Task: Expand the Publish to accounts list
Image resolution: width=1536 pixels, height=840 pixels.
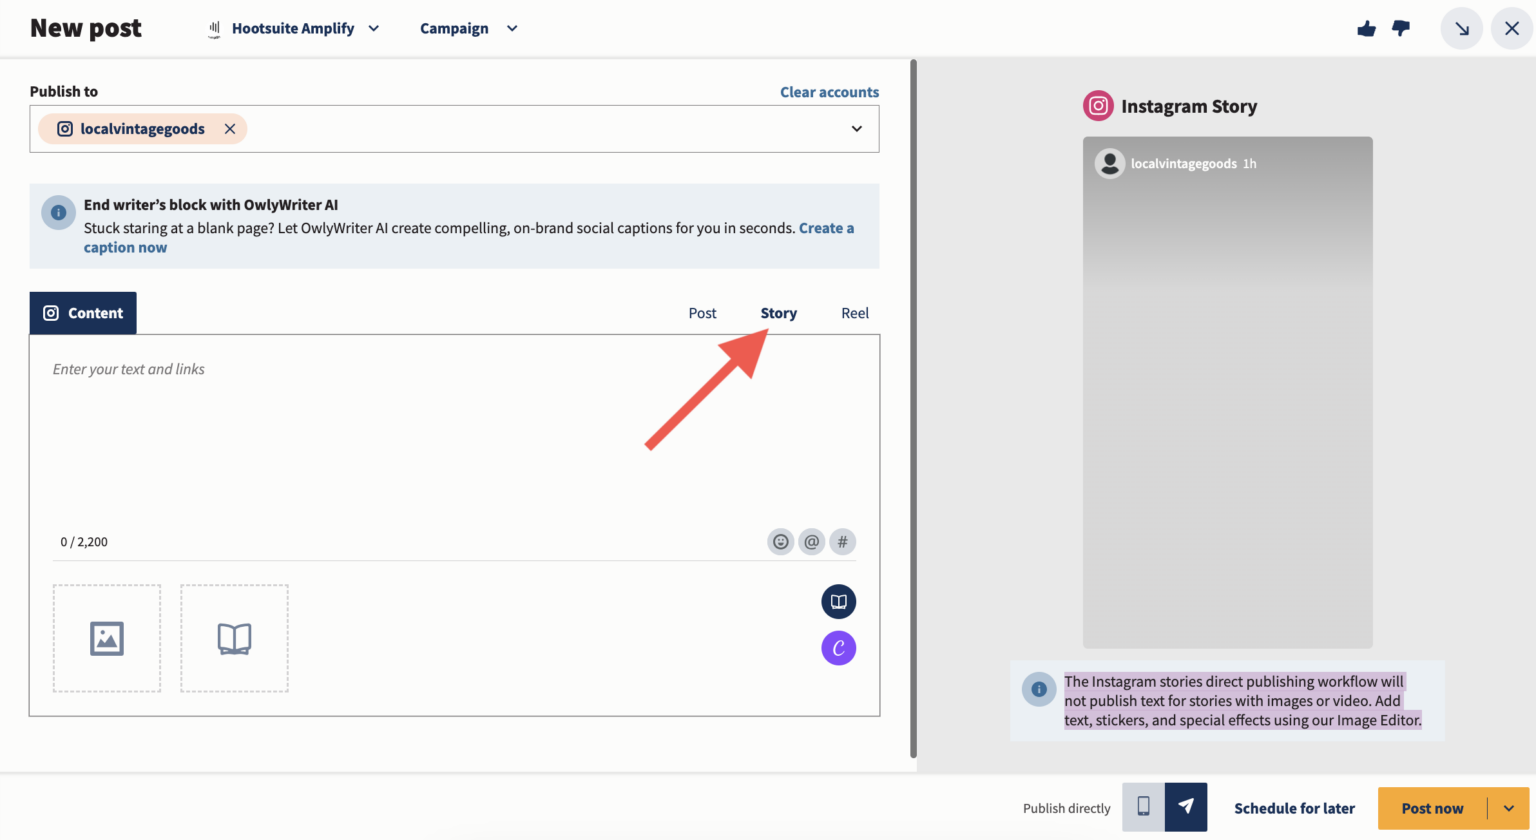Action: pyautogui.click(x=856, y=129)
